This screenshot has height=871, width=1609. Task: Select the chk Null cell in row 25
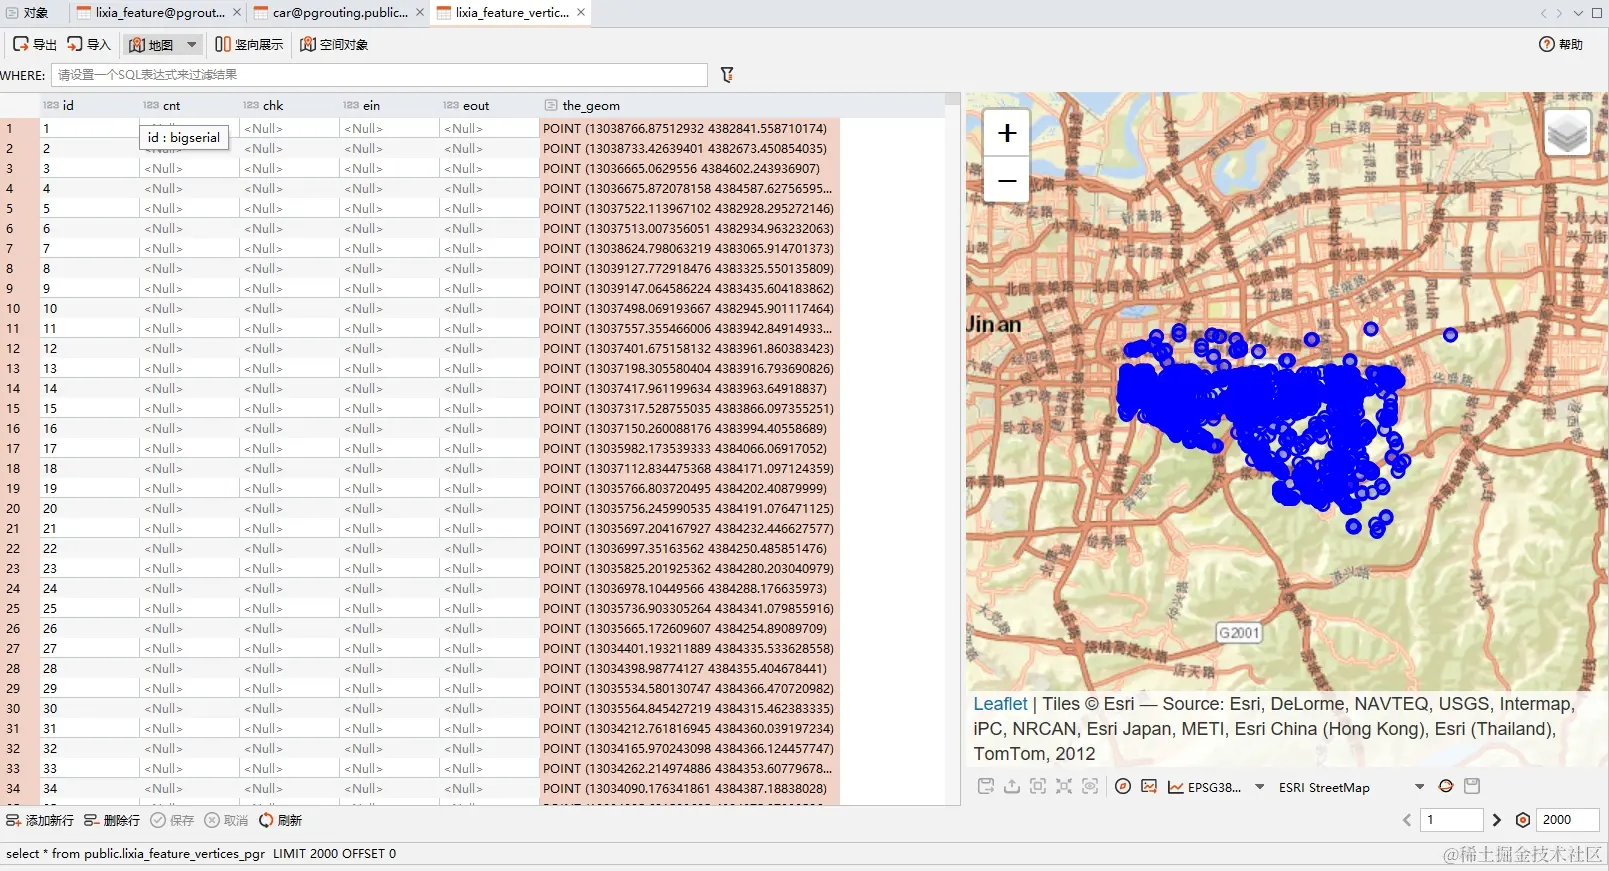[x=289, y=608]
